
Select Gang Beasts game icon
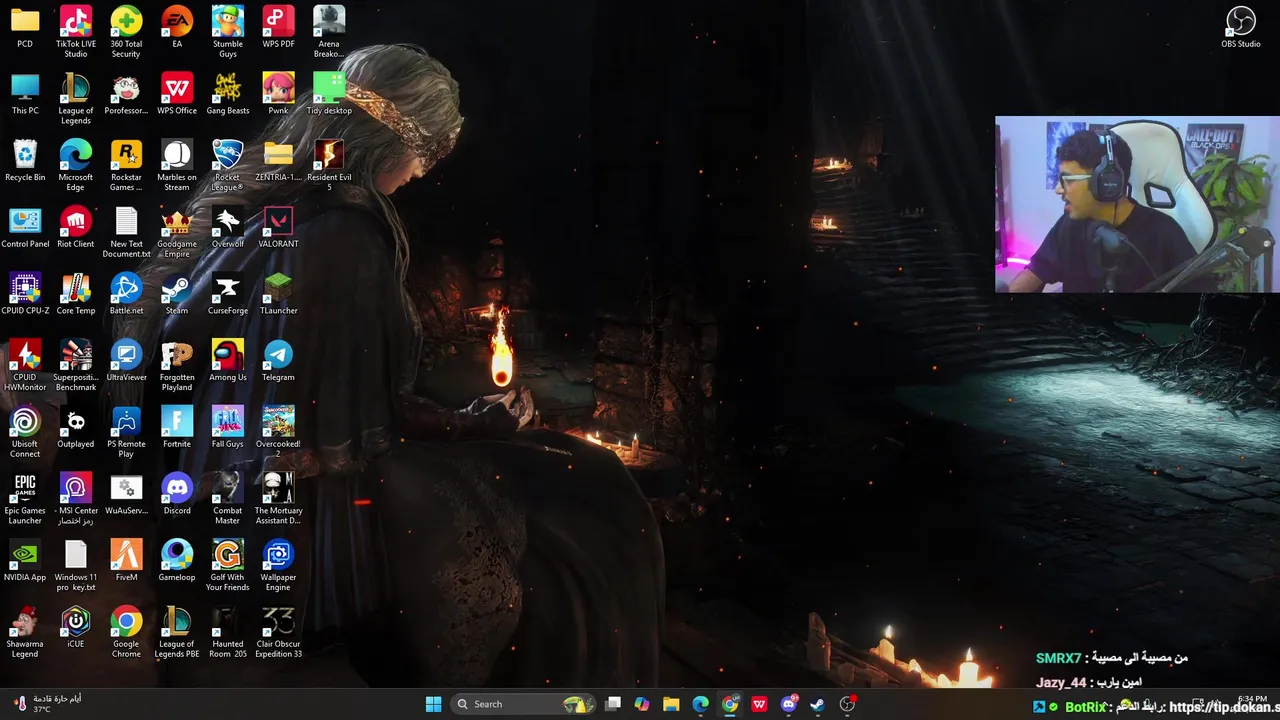coord(228,94)
